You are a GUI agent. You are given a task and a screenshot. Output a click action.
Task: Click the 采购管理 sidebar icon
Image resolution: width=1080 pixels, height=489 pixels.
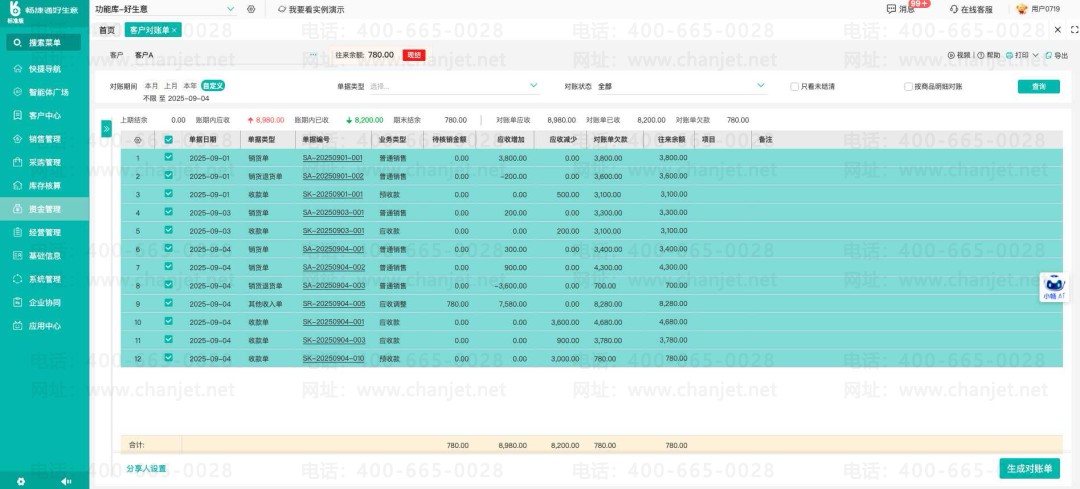18,163
